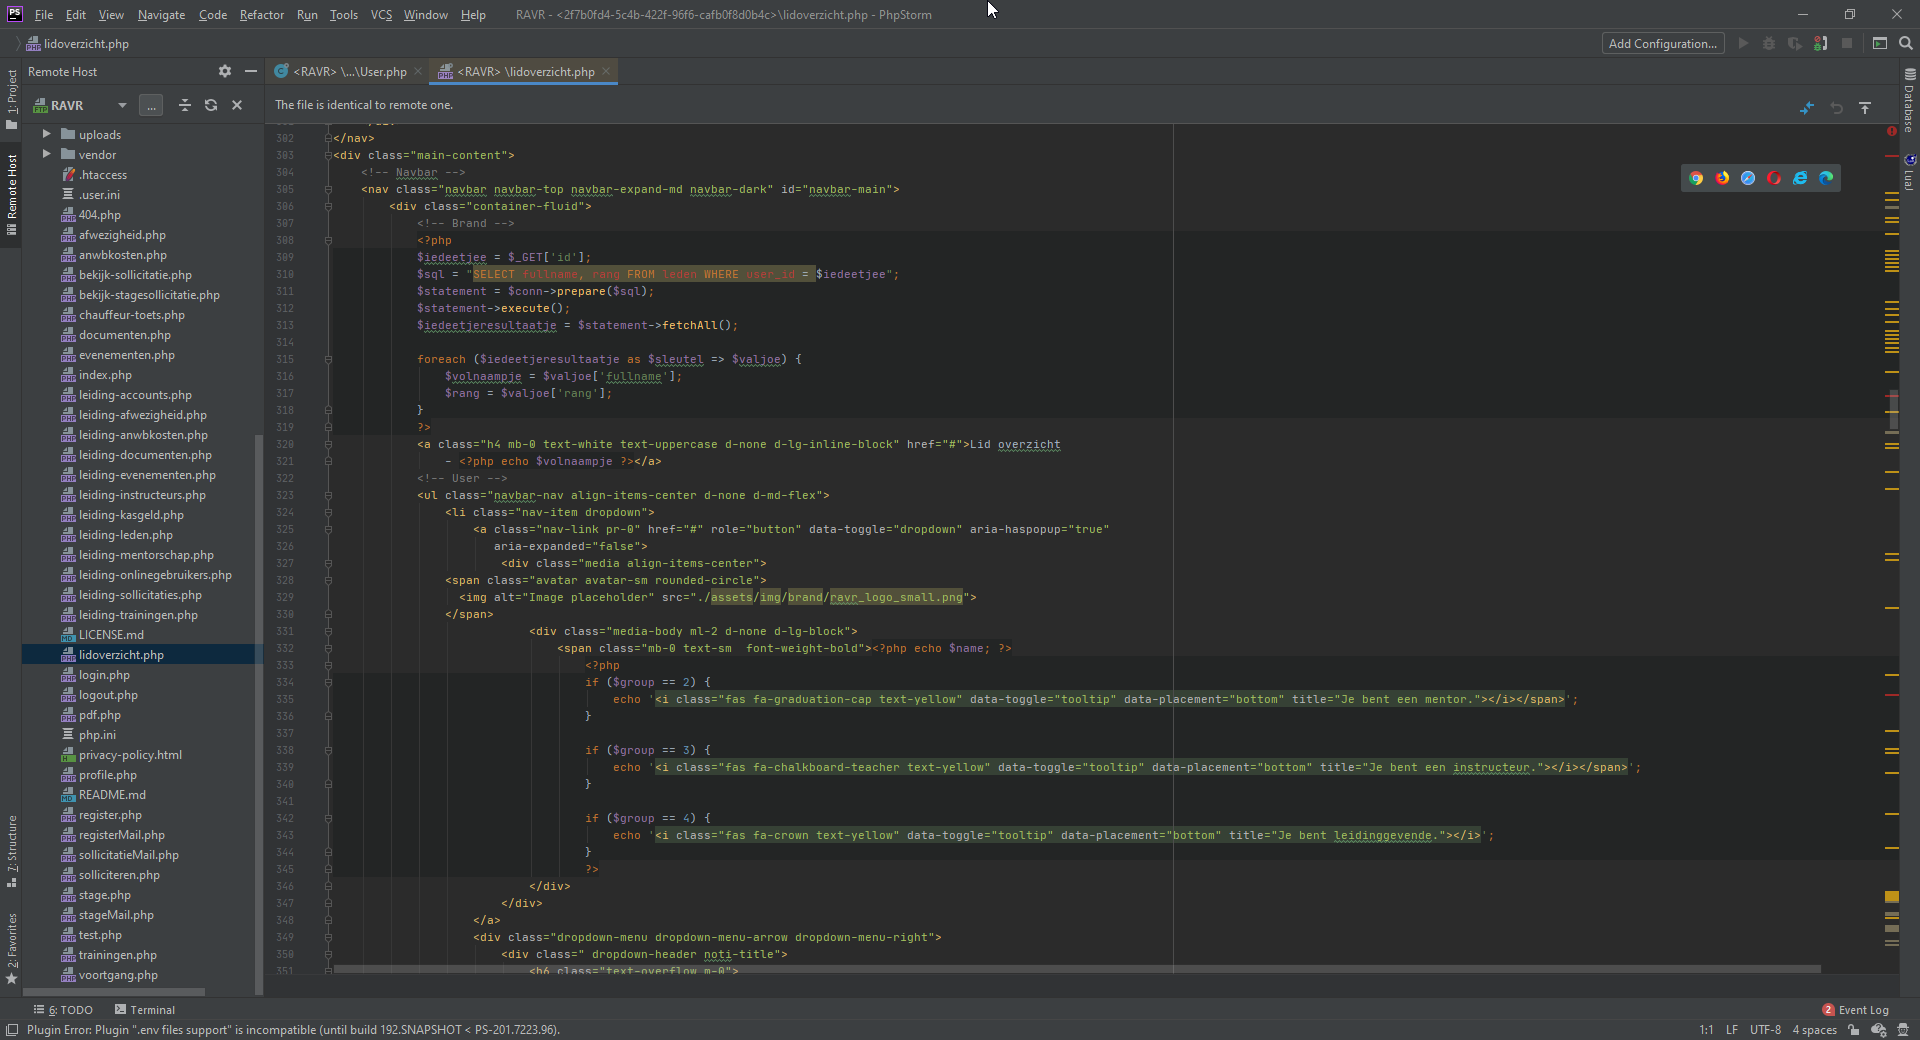Open the Event Log
1920x1040 pixels.
pos(1856,1010)
